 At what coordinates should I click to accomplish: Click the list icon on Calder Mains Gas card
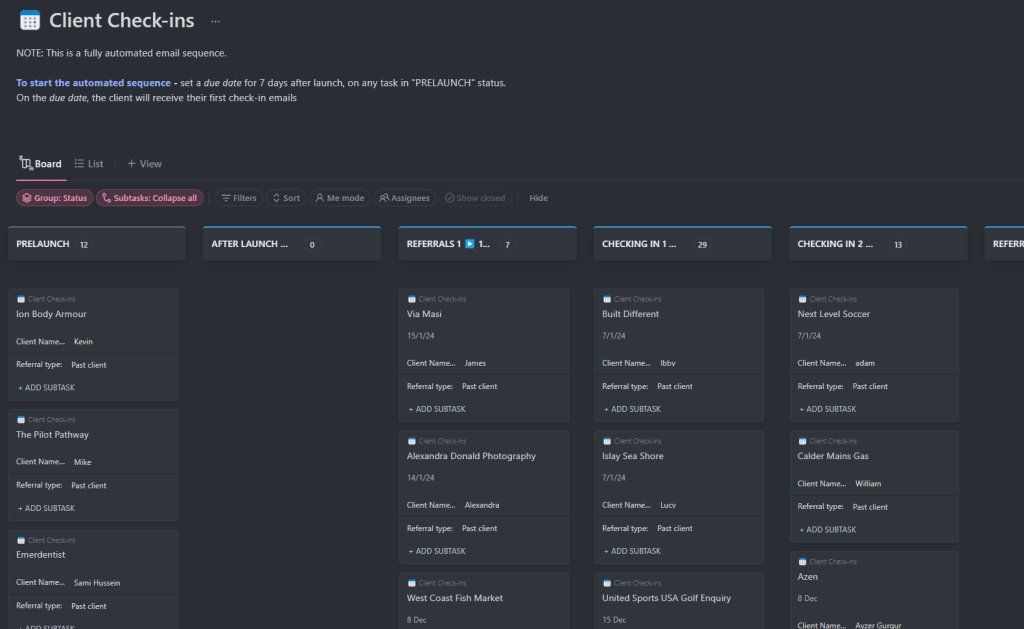(x=802, y=441)
